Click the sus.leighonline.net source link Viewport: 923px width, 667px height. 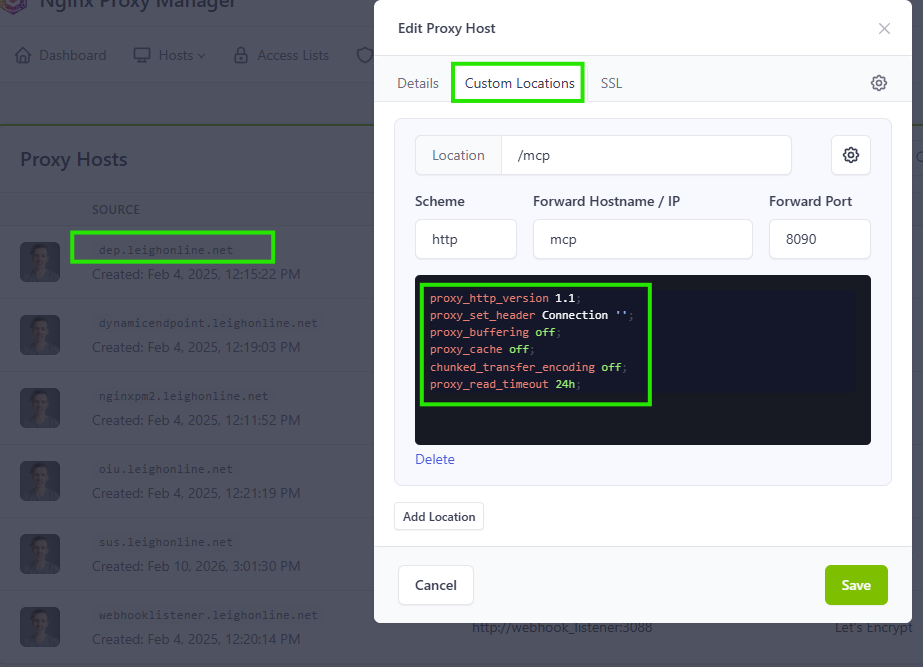point(166,542)
